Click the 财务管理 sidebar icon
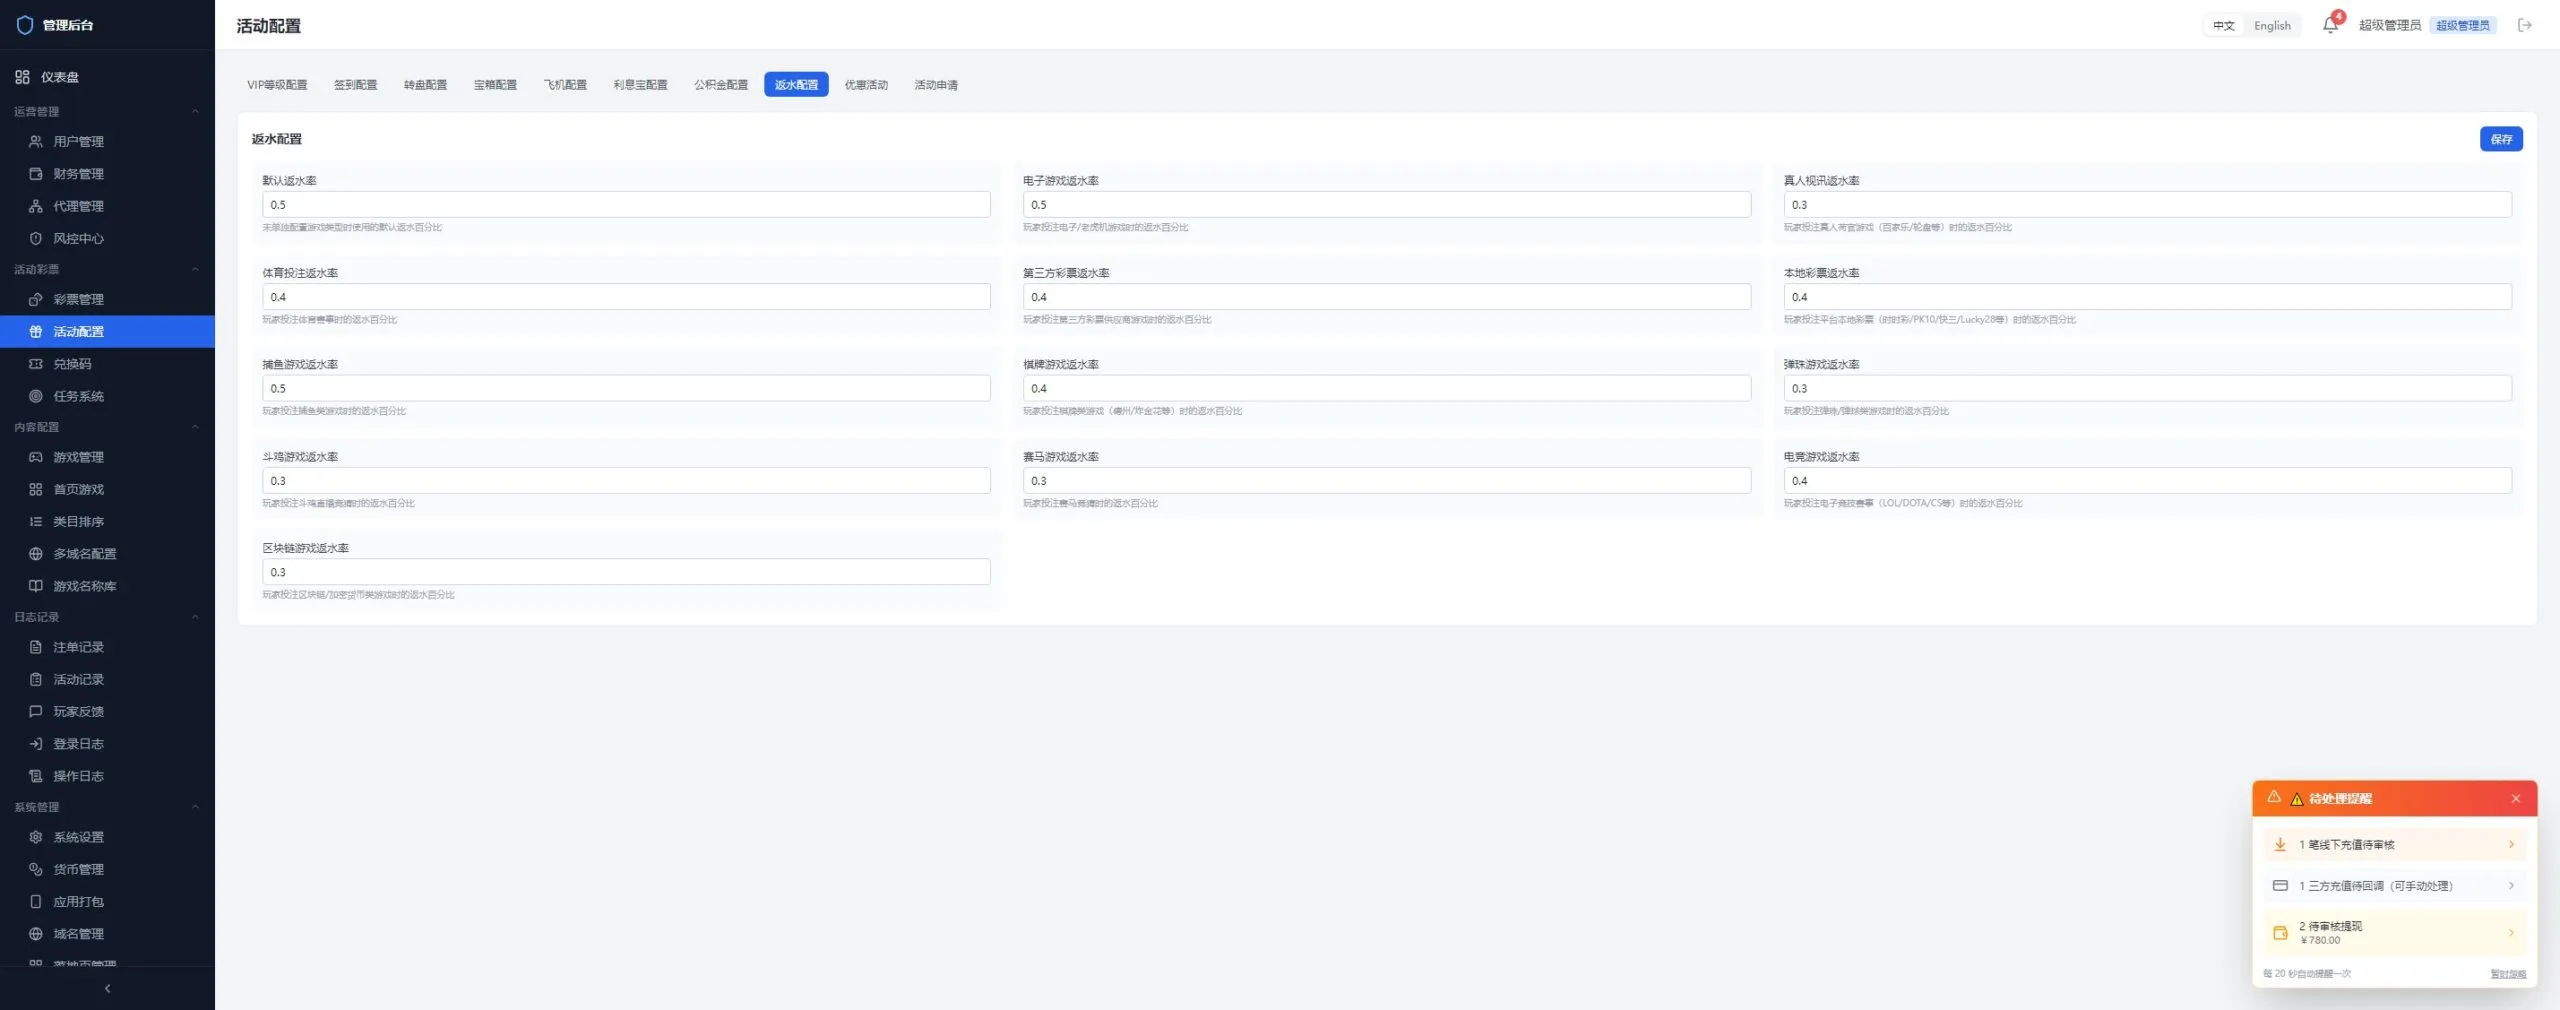The height and width of the screenshot is (1010, 2560). [x=36, y=173]
